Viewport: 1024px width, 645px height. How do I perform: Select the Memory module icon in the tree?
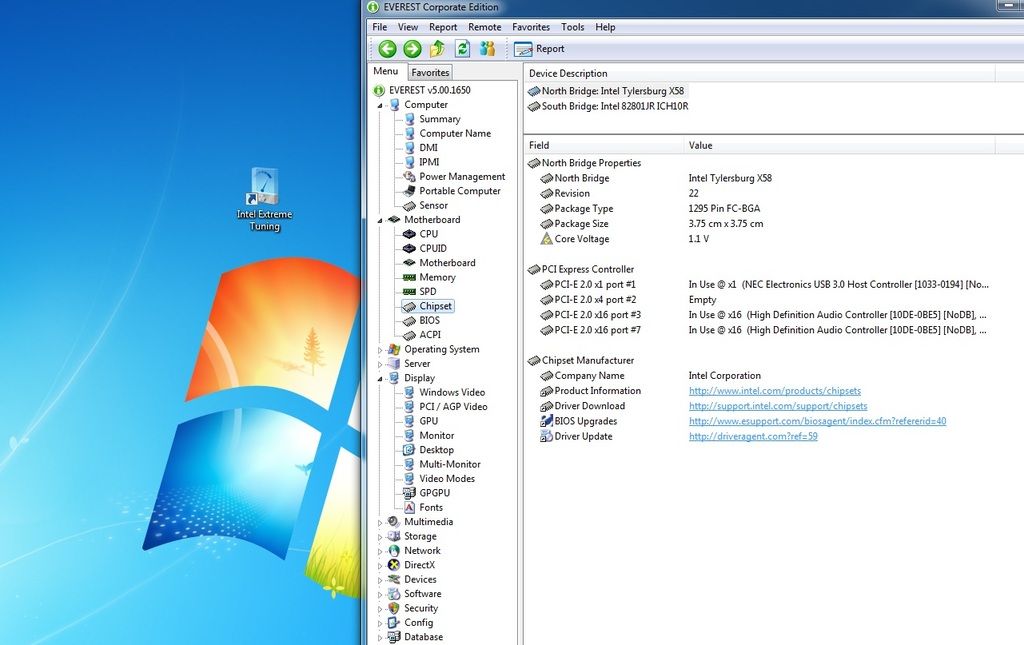409,277
